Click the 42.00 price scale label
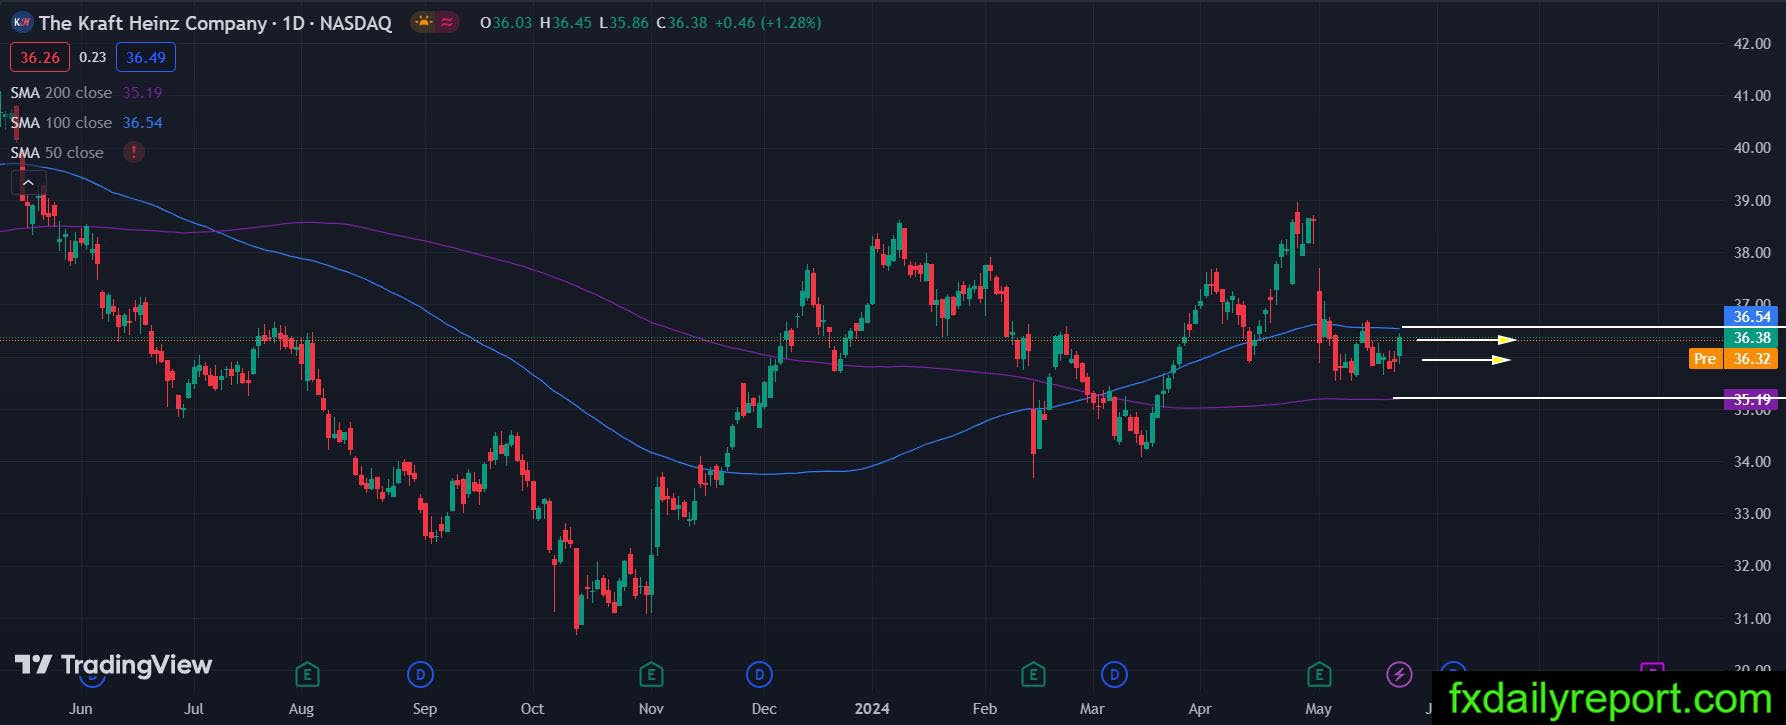 [x=1752, y=44]
